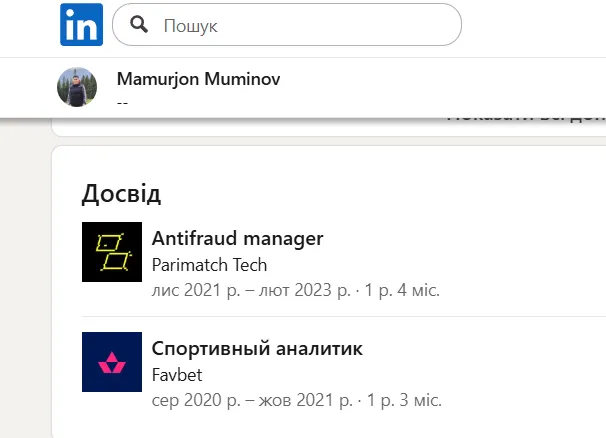Open the Parimatch Tech company name
The image size is (606, 438).
(x=209, y=265)
